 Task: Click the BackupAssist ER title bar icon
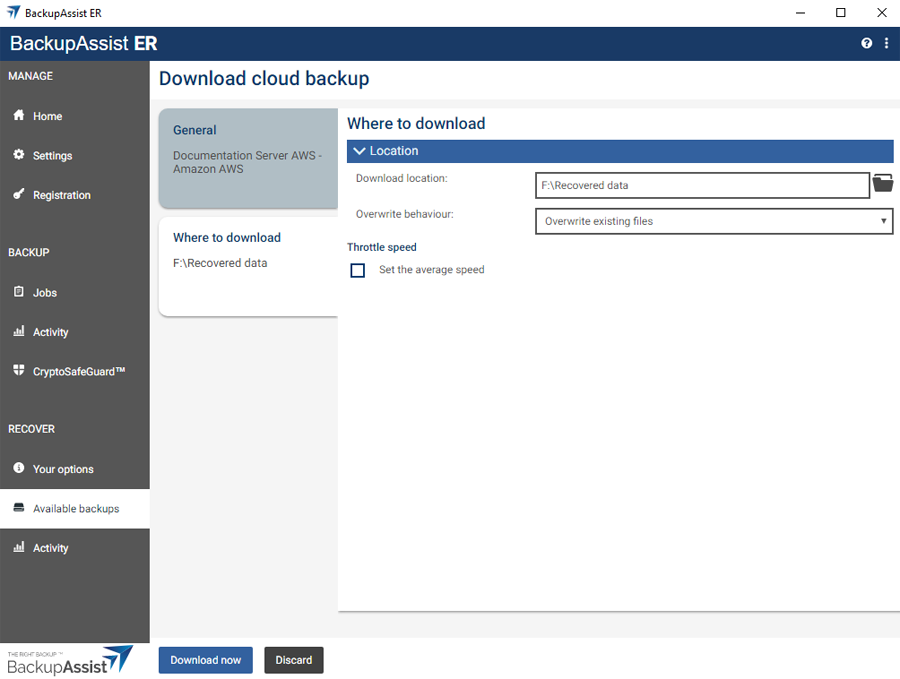click(x=13, y=12)
